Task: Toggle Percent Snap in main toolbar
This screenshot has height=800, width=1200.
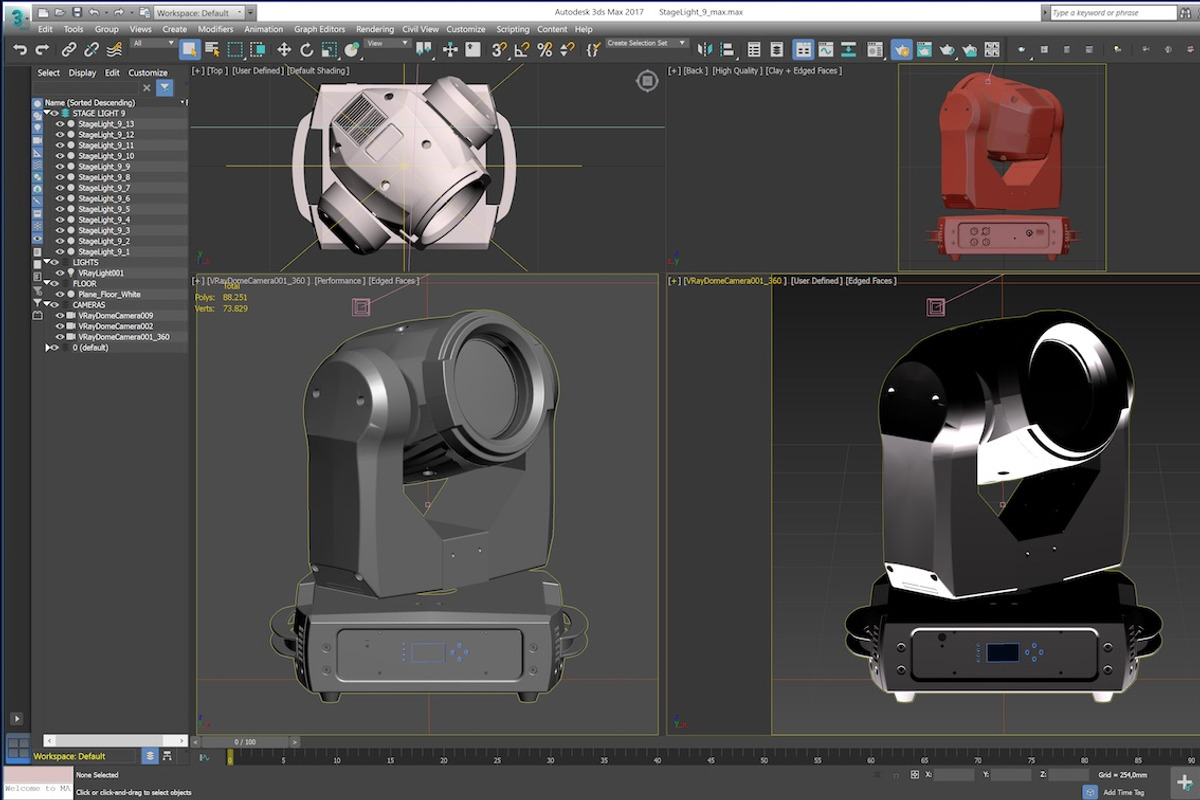Action: (x=544, y=49)
